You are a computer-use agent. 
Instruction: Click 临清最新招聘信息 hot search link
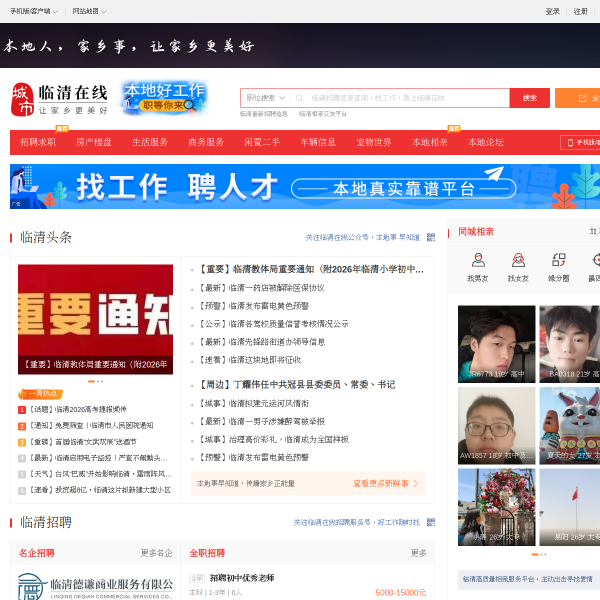264,114
